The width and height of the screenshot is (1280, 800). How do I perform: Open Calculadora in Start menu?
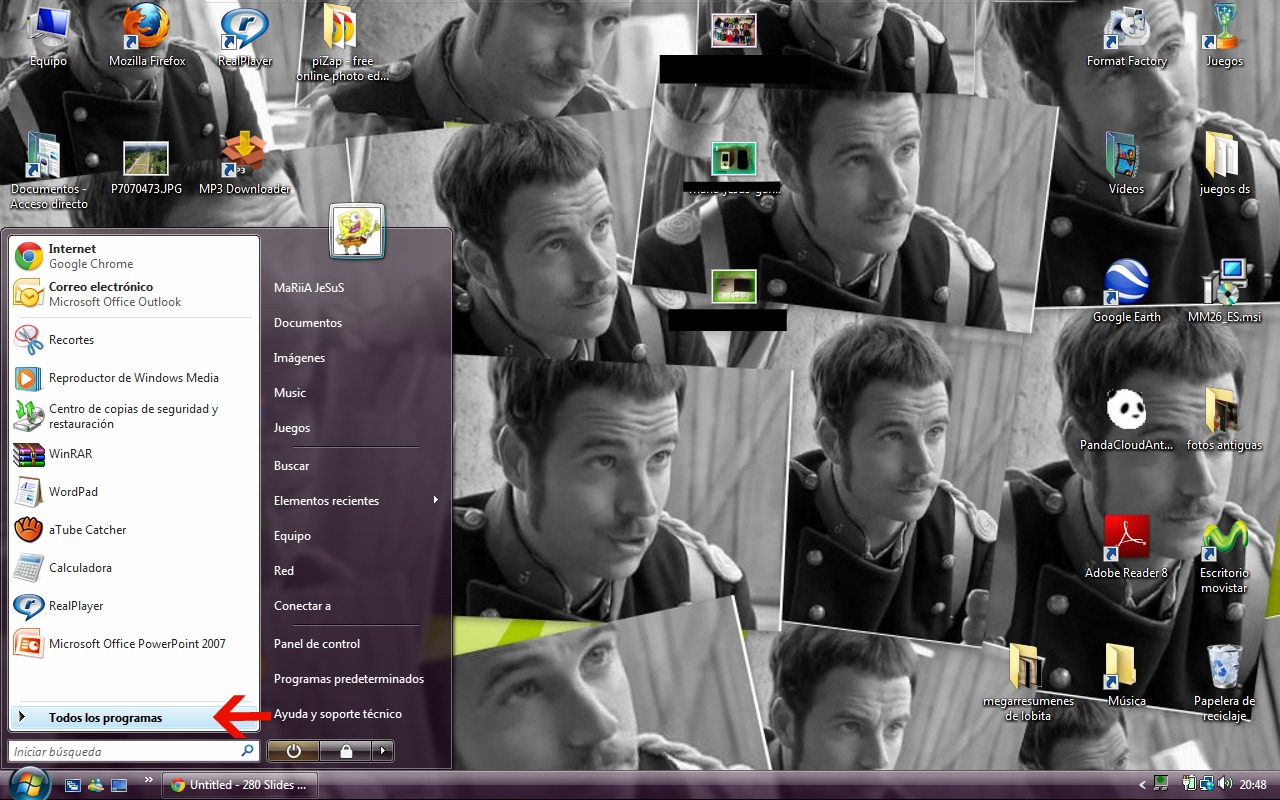click(80, 568)
